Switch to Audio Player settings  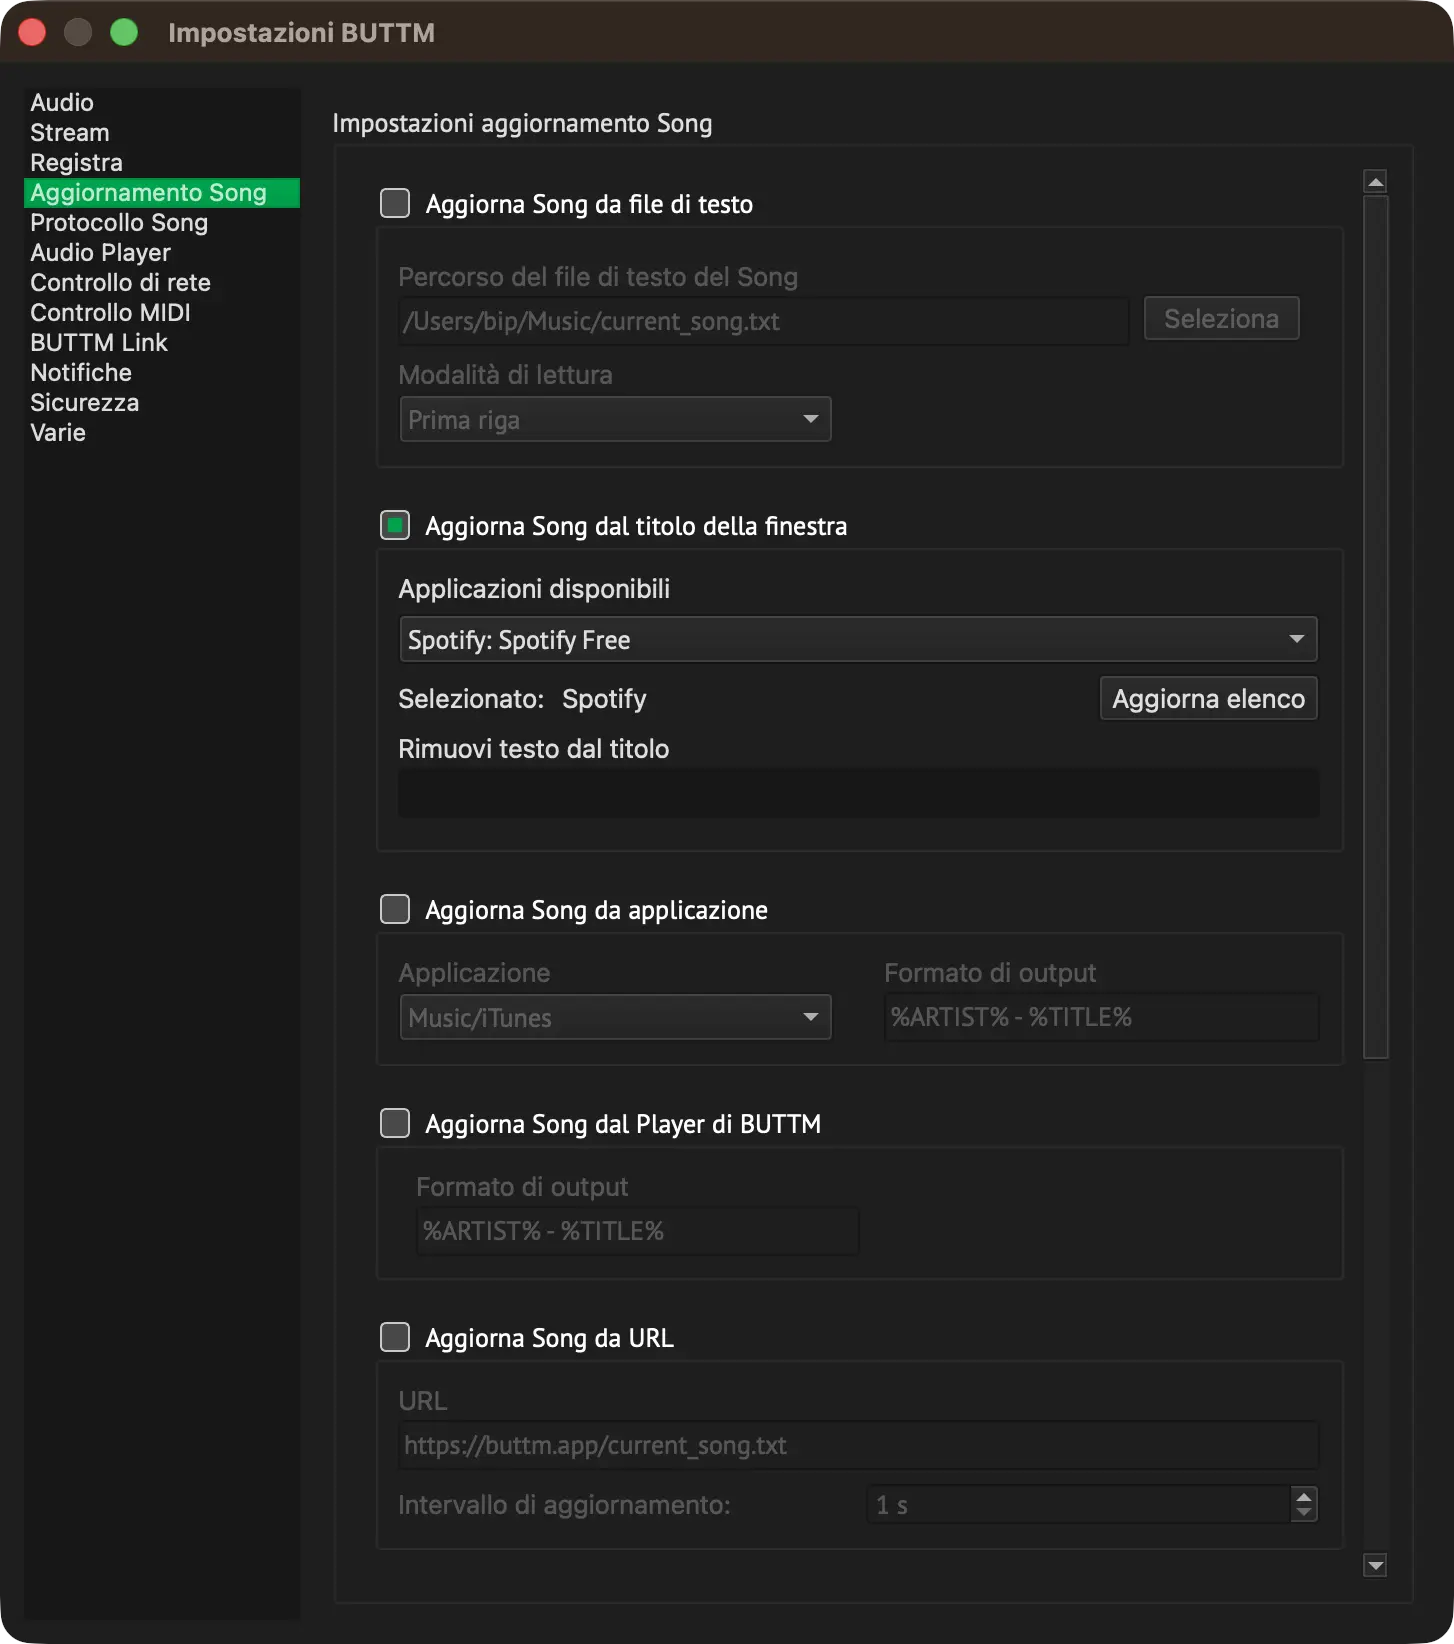click(161, 253)
